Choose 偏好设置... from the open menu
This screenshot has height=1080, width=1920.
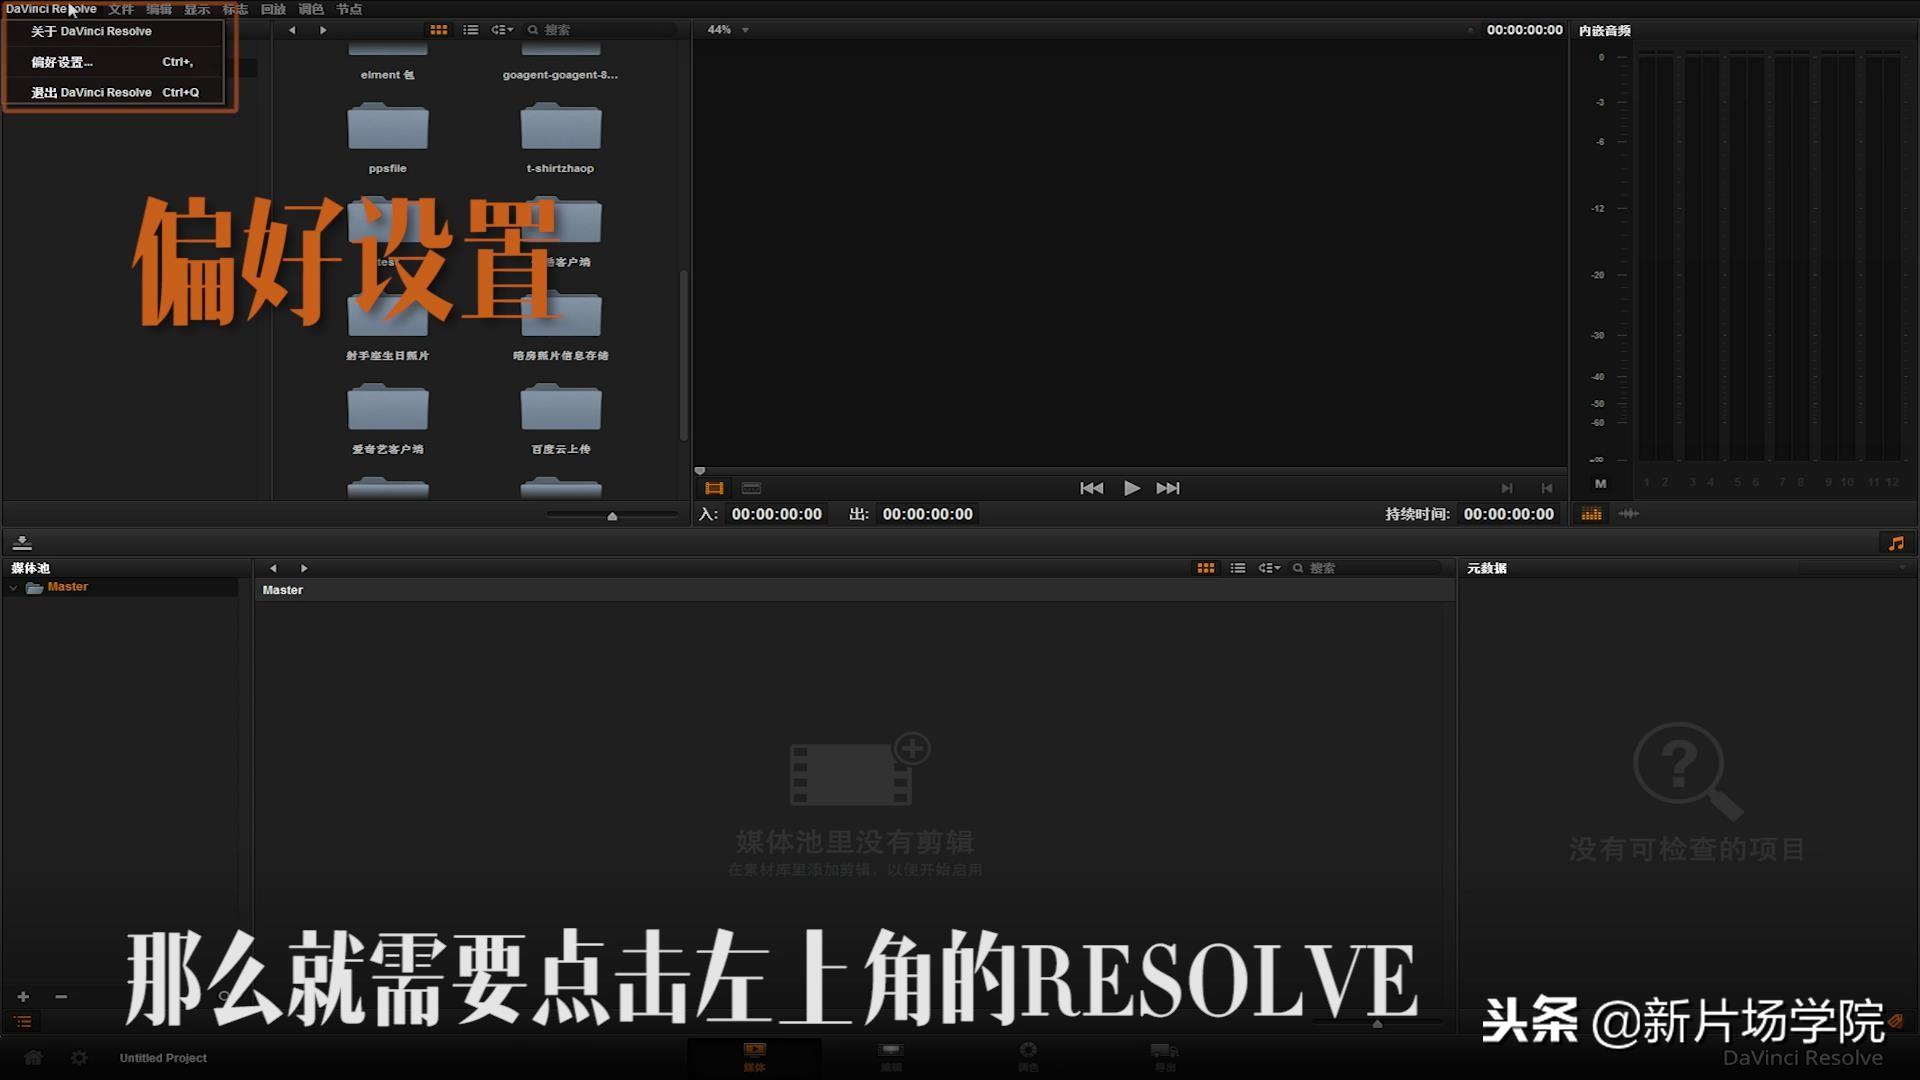113,62
